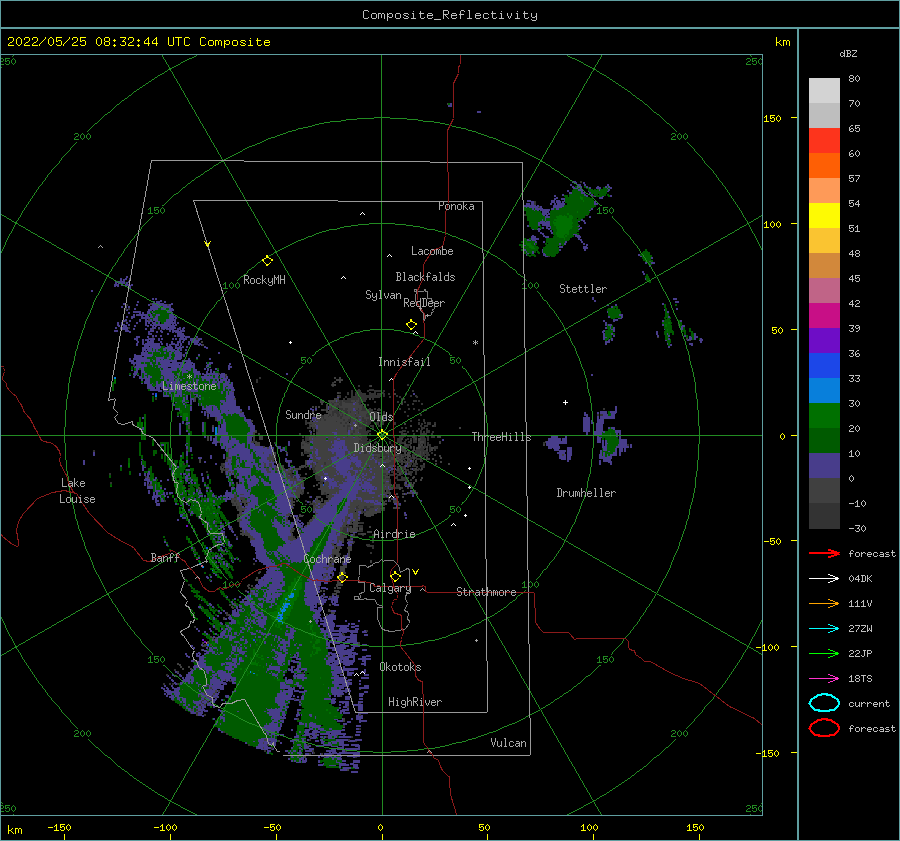This screenshot has height=841, width=900.
Task: Click the yellow diamond marker below Cochrane
Action: (x=343, y=577)
